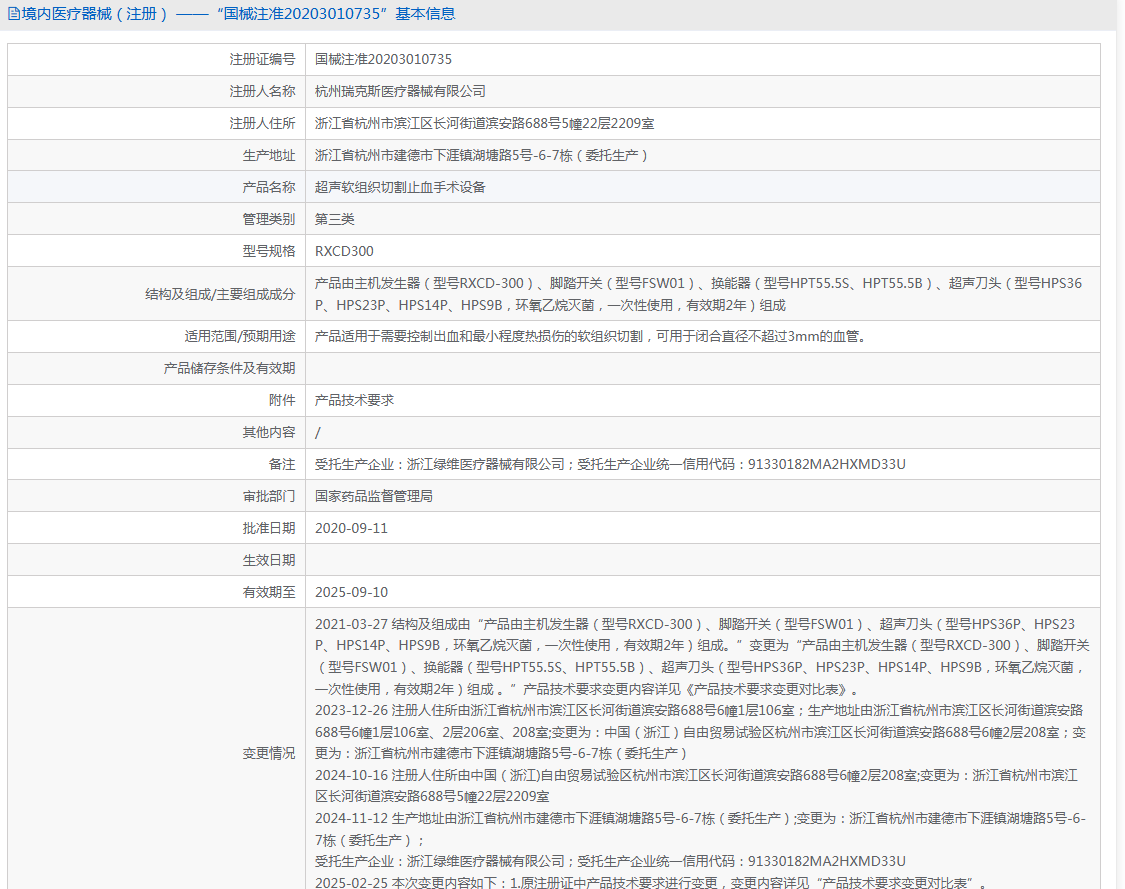
Task: Select the structure description starting 产品由主机发生器 in 结构及组成 row
Action: [x=698, y=294]
